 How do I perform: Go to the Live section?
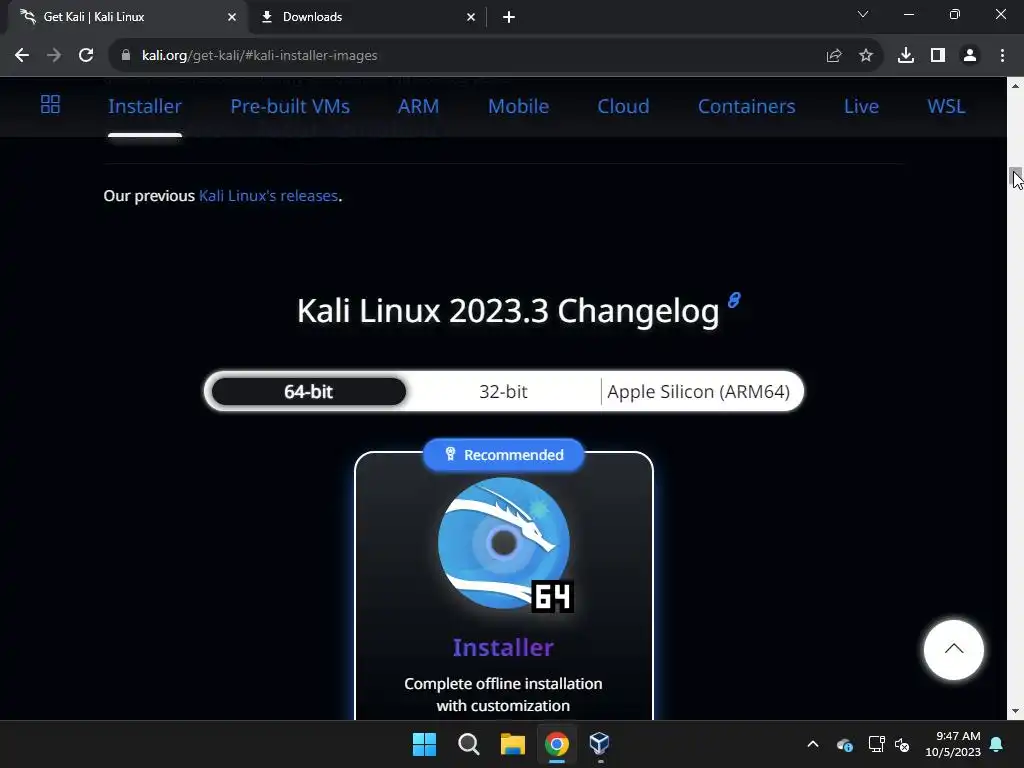tap(861, 106)
